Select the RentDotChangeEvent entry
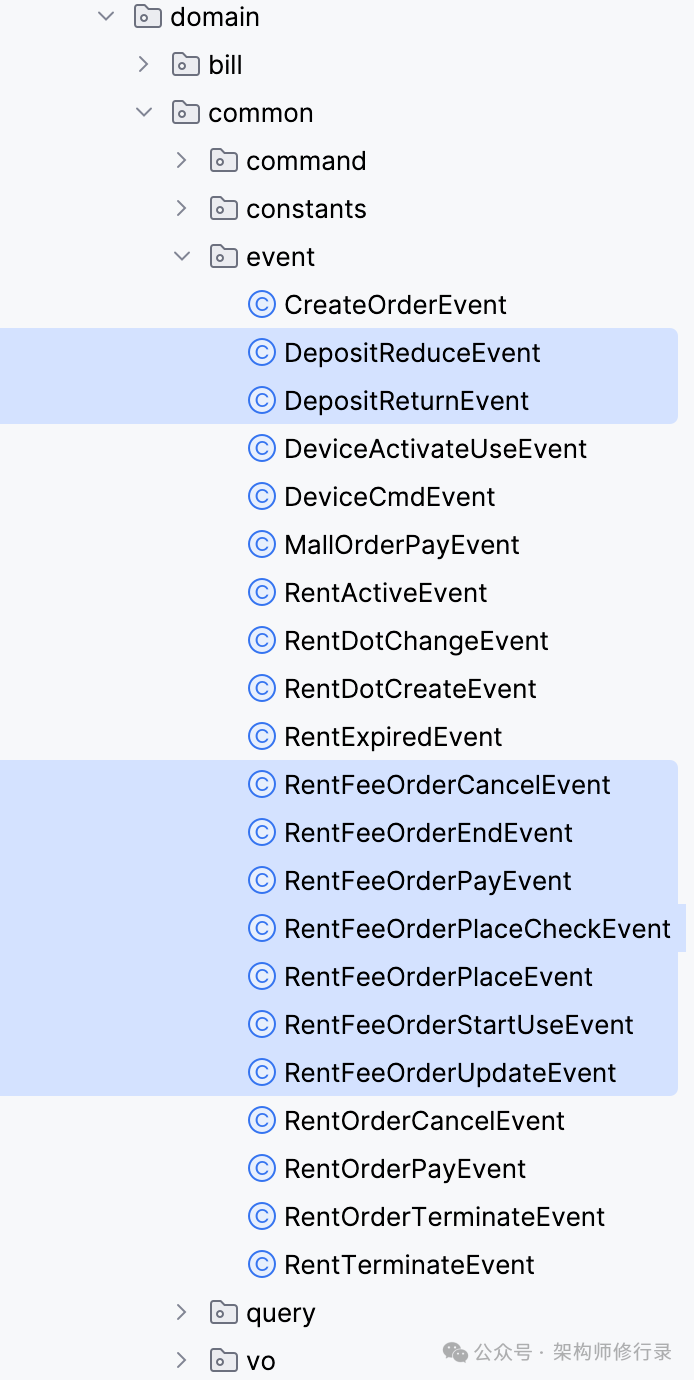The width and height of the screenshot is (694, 1380). click(x=416, y=641)
